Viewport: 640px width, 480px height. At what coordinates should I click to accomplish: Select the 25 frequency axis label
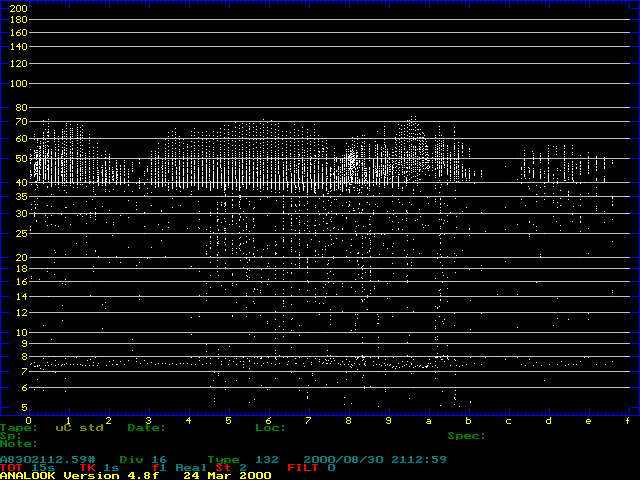[22, 234]
